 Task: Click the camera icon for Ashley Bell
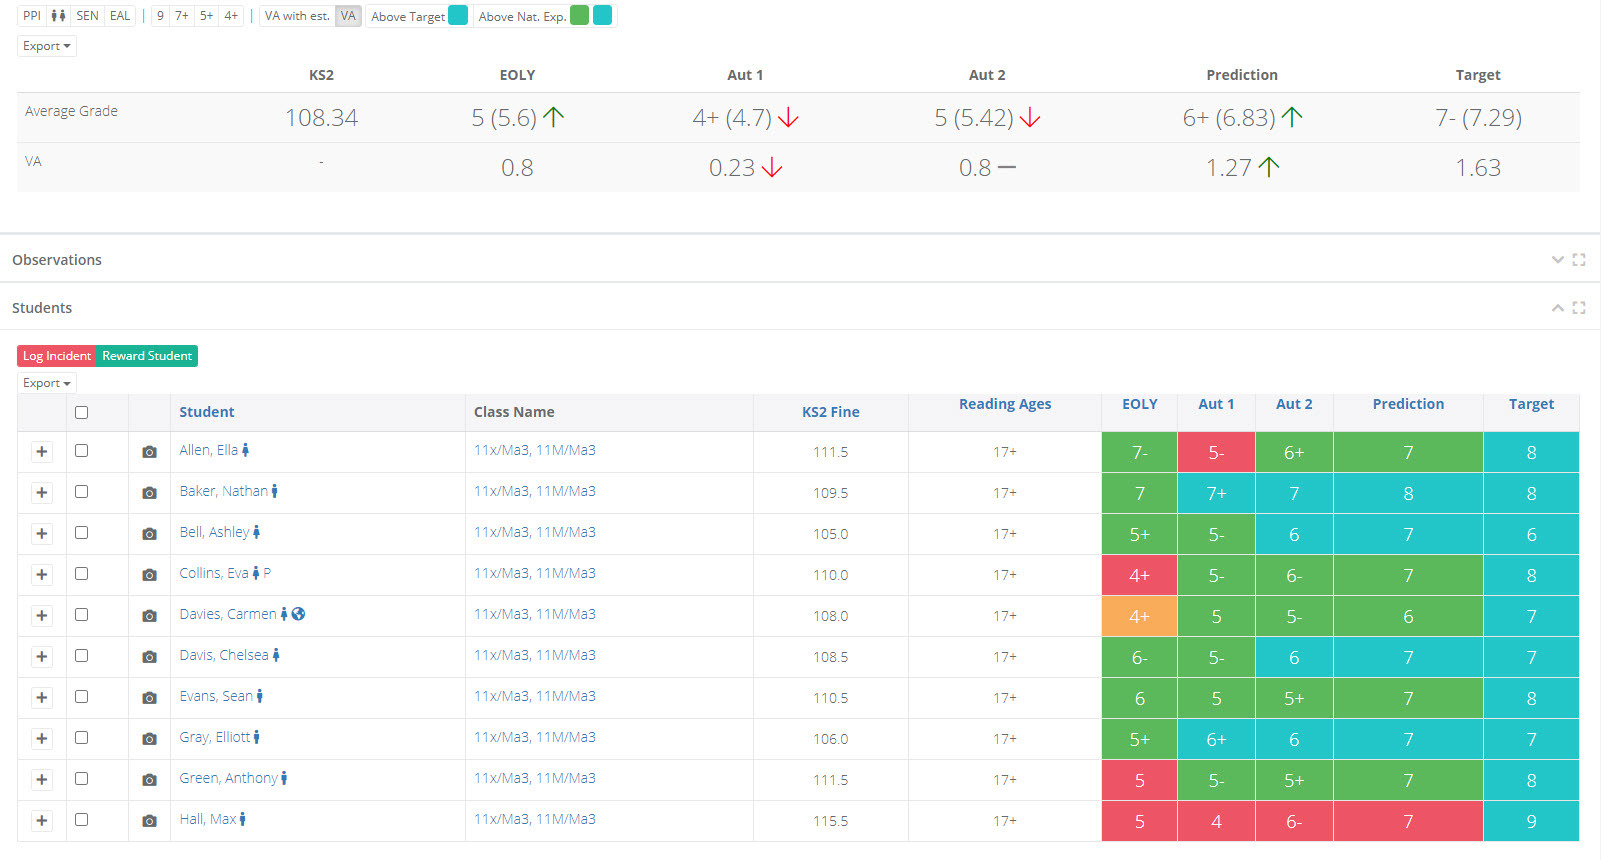click(x=149, y=534)
